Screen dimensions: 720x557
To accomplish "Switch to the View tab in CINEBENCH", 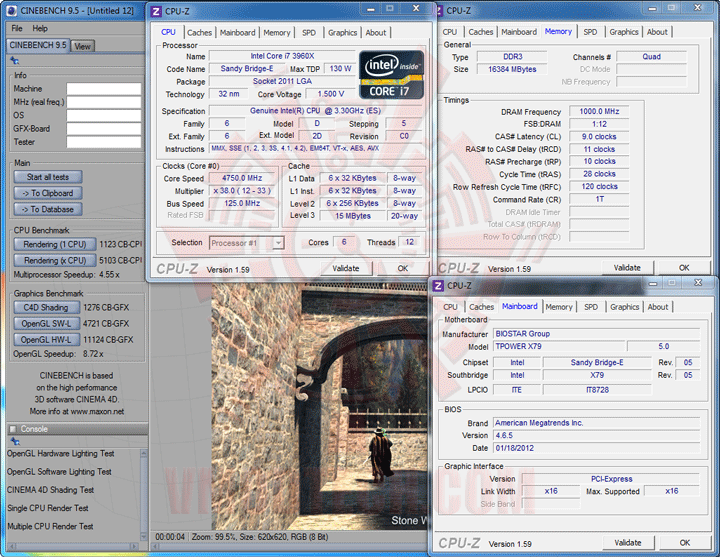I will click(82, 46).
